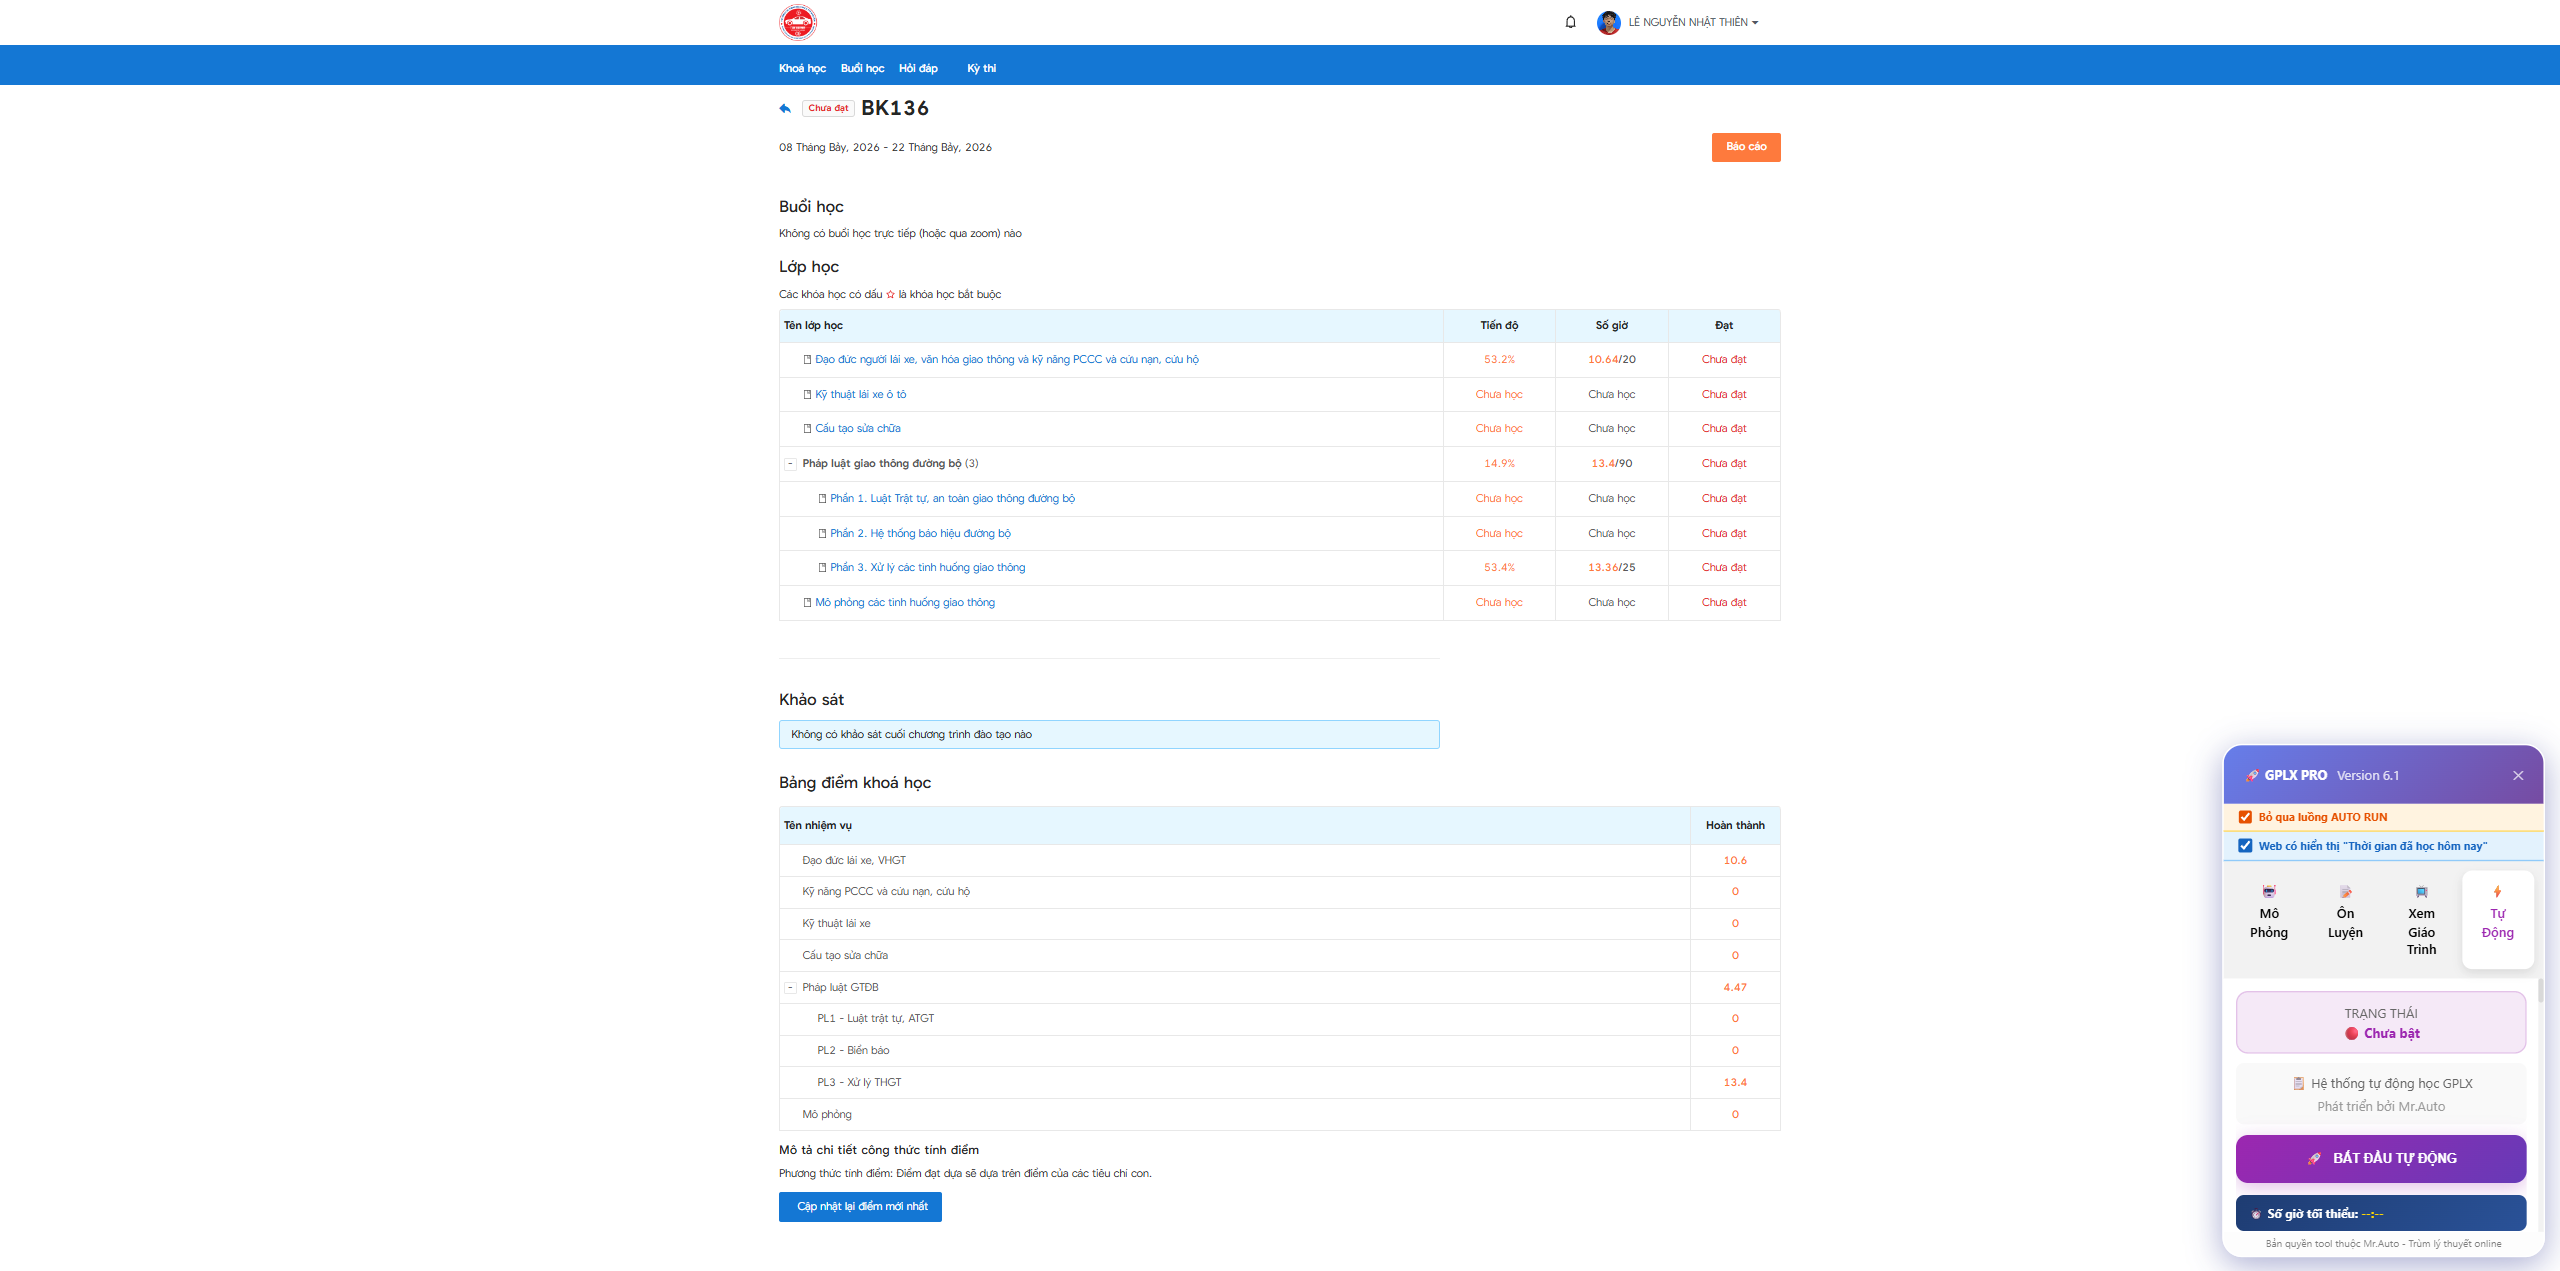Open the Hỏi đáp menu

click(x=918, y=68)
